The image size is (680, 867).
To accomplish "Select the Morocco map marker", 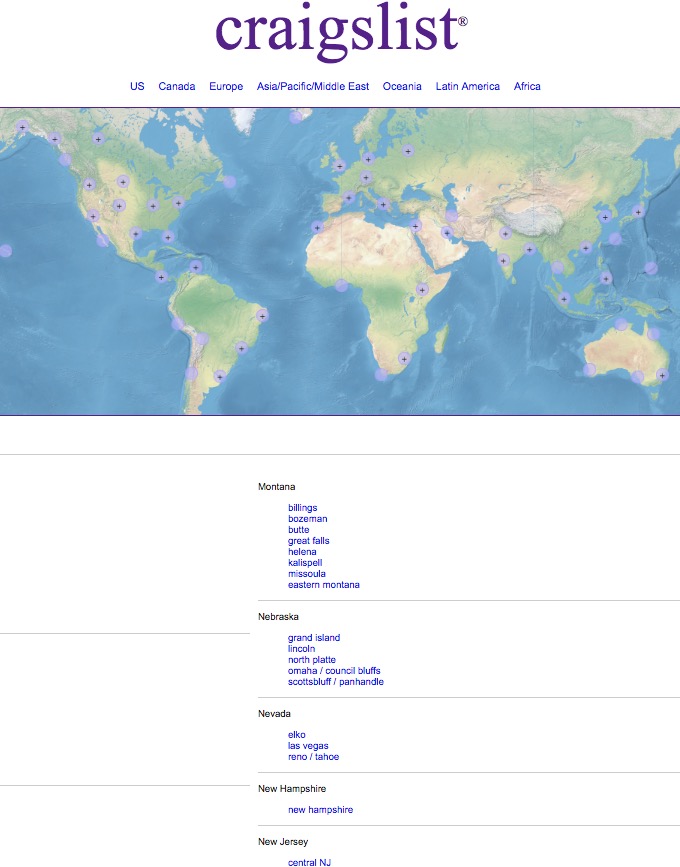I will pos(317,227).
